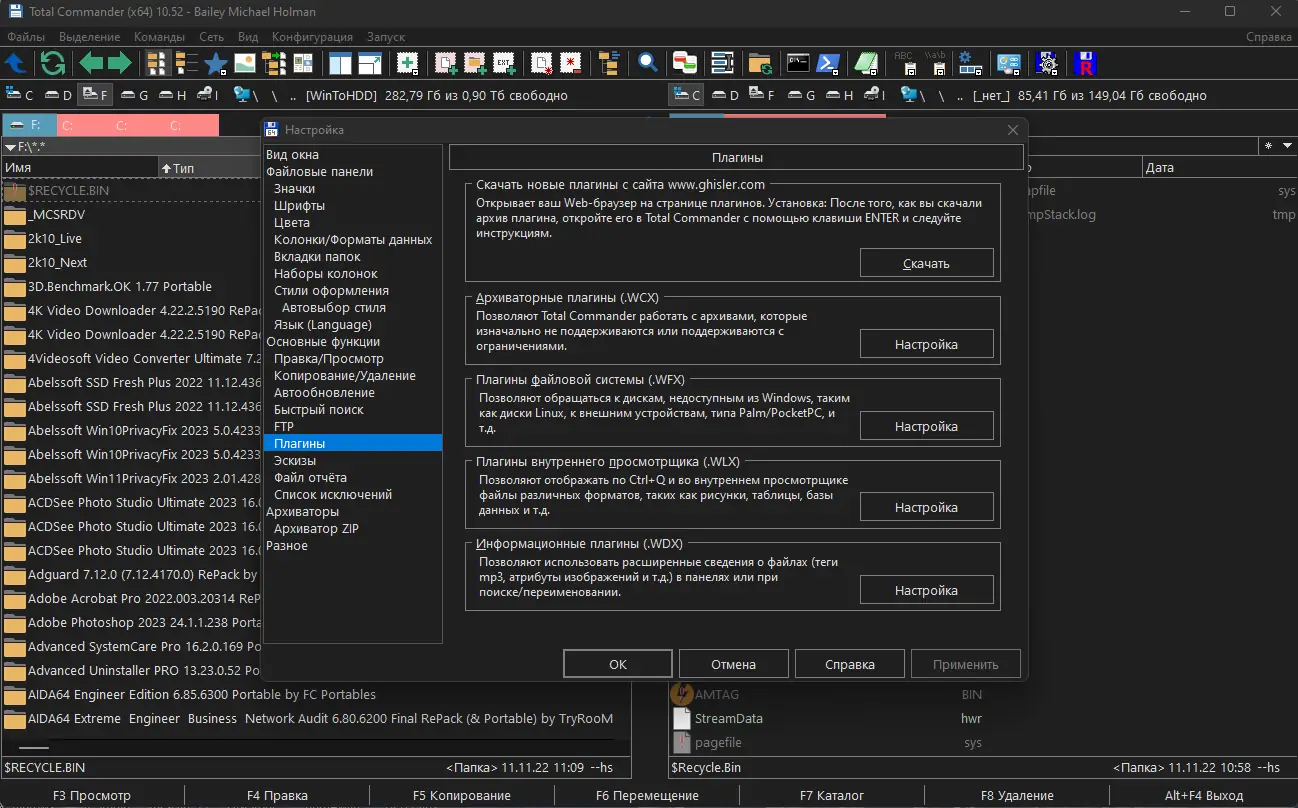Sort the left panel by the Тип column
The image size is (1298, 808).
click(x=209, y=168)
